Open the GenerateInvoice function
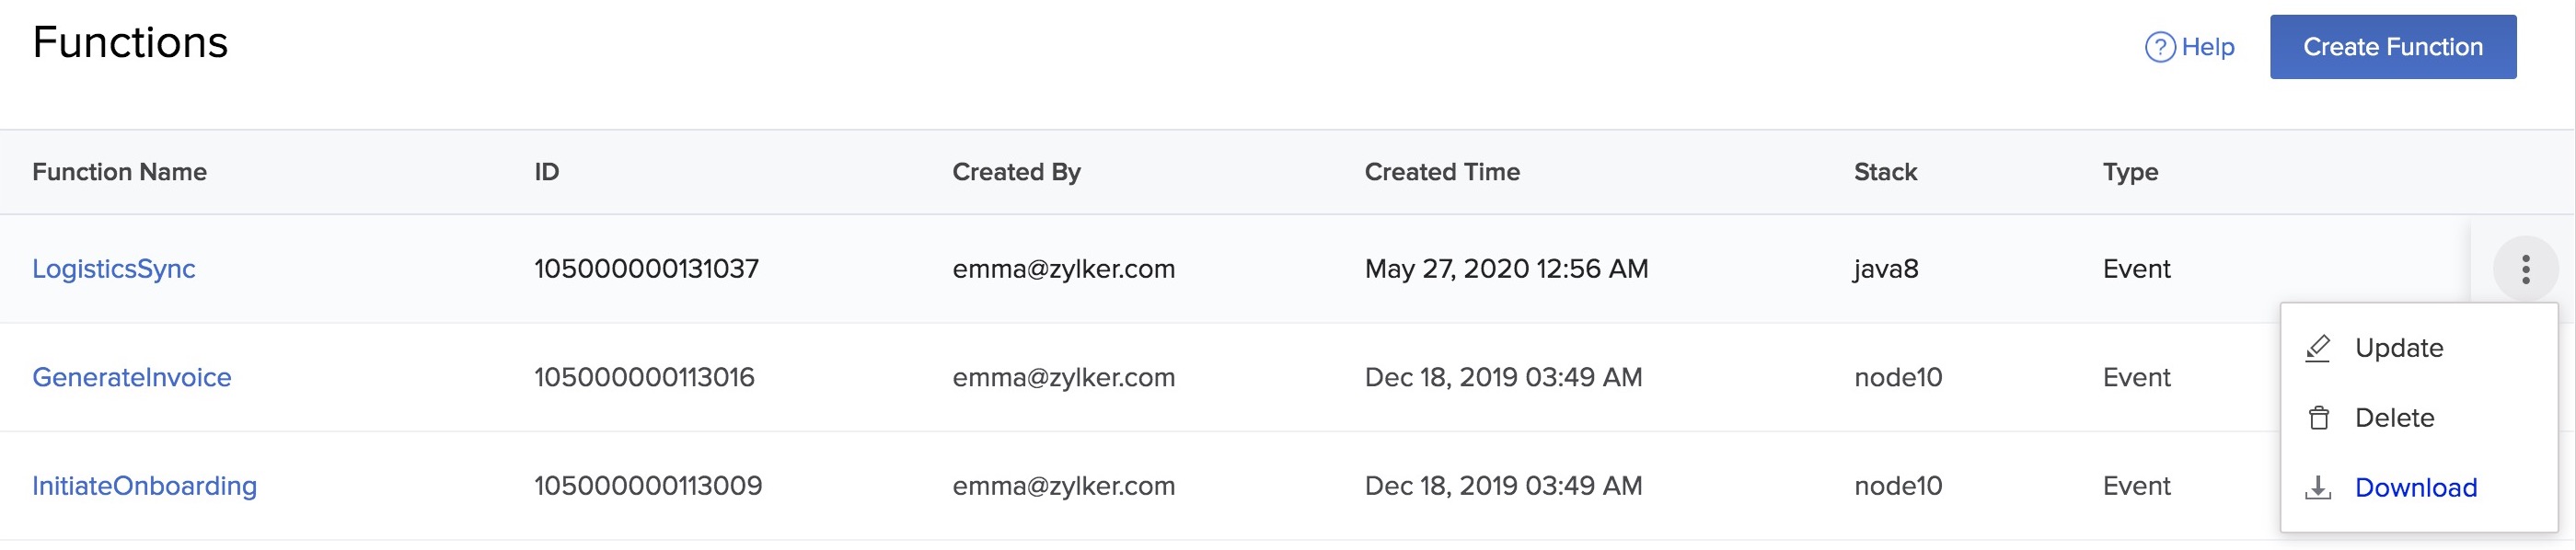The image size is (2576, 550). (x=133, y=377)
